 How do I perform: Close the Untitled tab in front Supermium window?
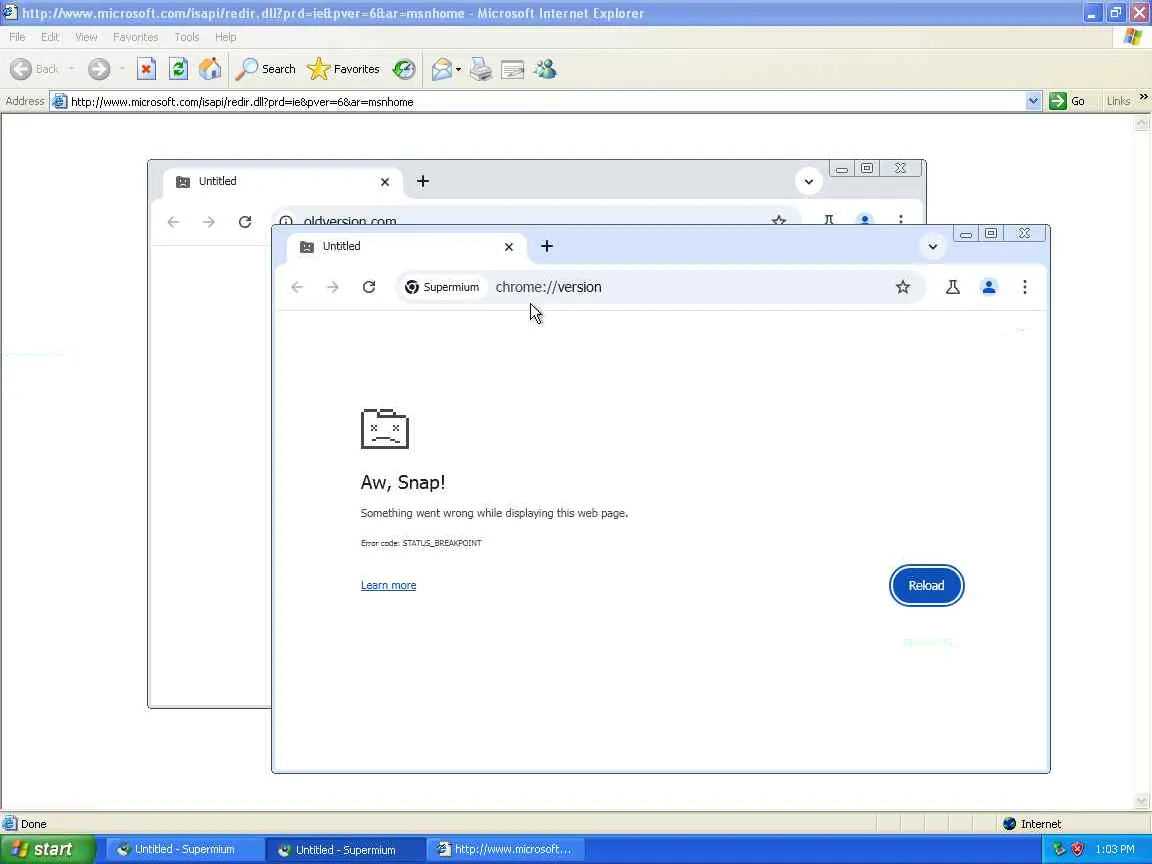[x=508, y=247]
